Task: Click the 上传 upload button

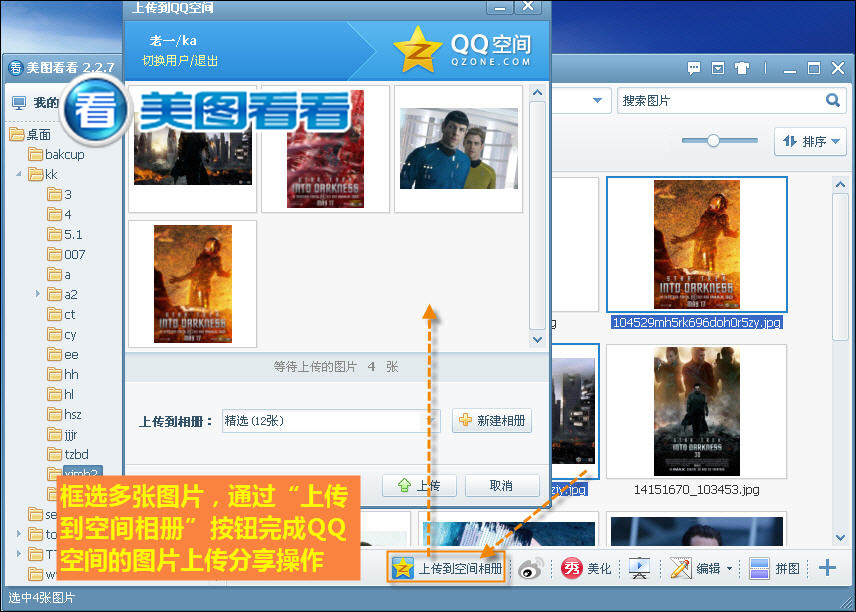Action: 419,485
